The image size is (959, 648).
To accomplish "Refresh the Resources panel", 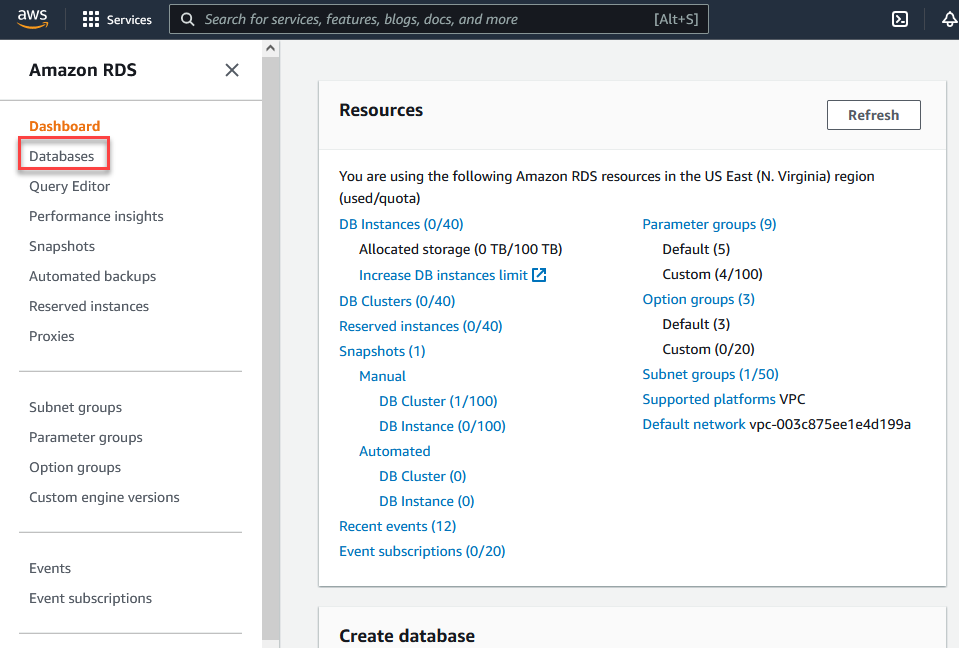I will [873, 115].
